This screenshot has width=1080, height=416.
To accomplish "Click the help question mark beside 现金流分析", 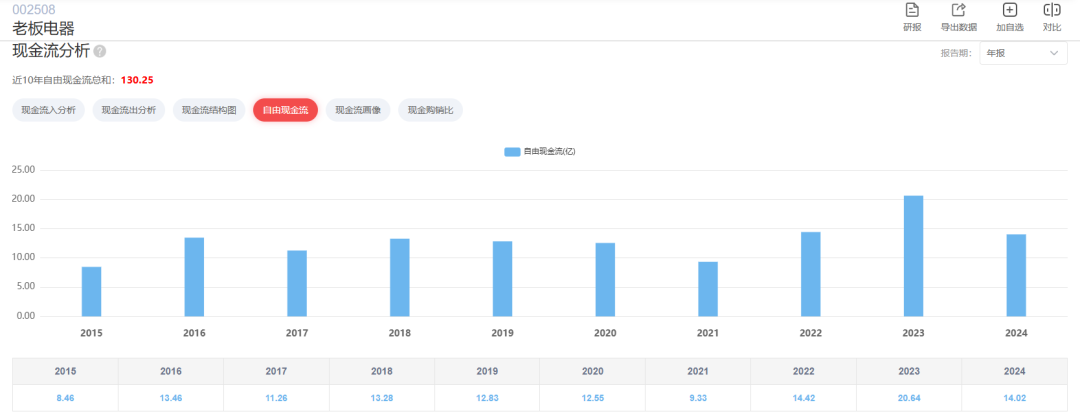I will pos(100,51).
